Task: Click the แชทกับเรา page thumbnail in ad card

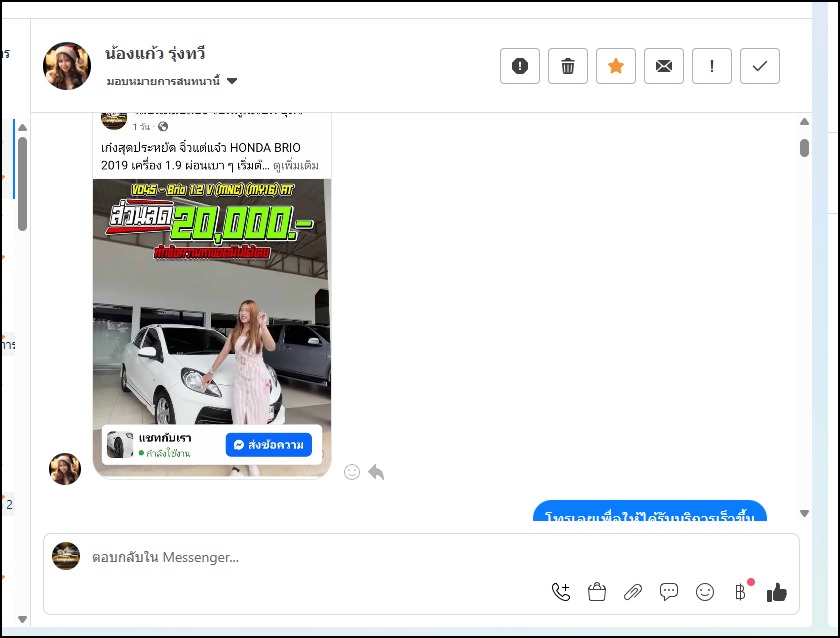Action: pyautogui.click(x=120, y=445)
